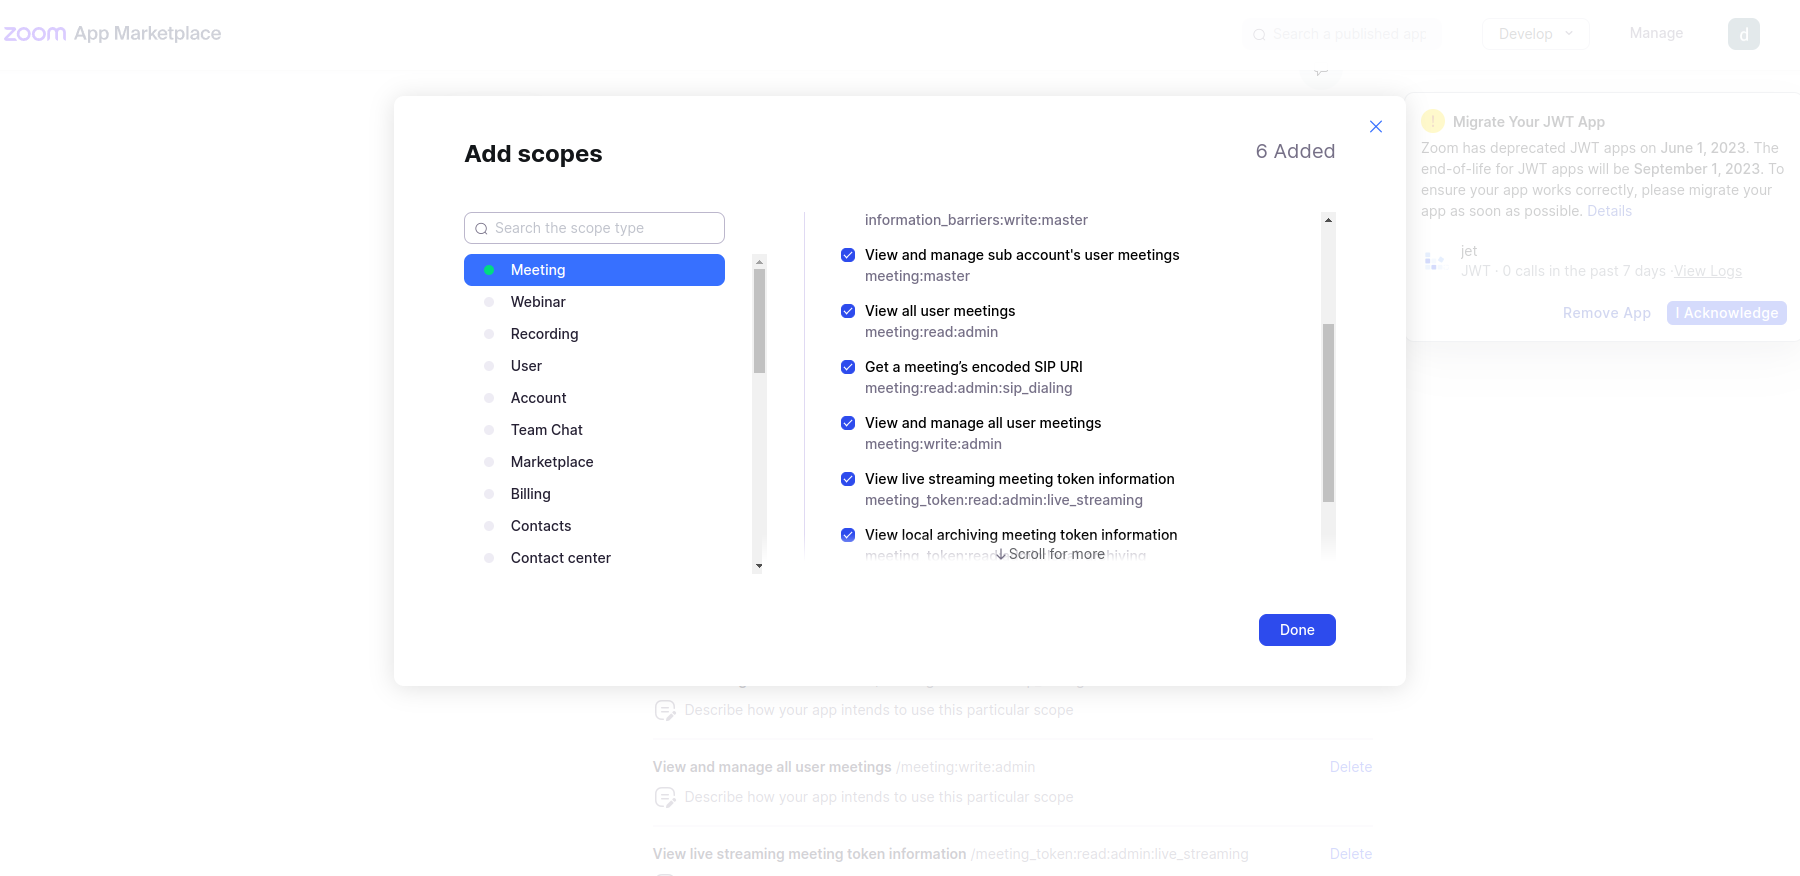Uncheck Get a meeting's encoded SIP URI
Image resolution: width=1800 pixels, height=876 pixels.
(848, 367)
